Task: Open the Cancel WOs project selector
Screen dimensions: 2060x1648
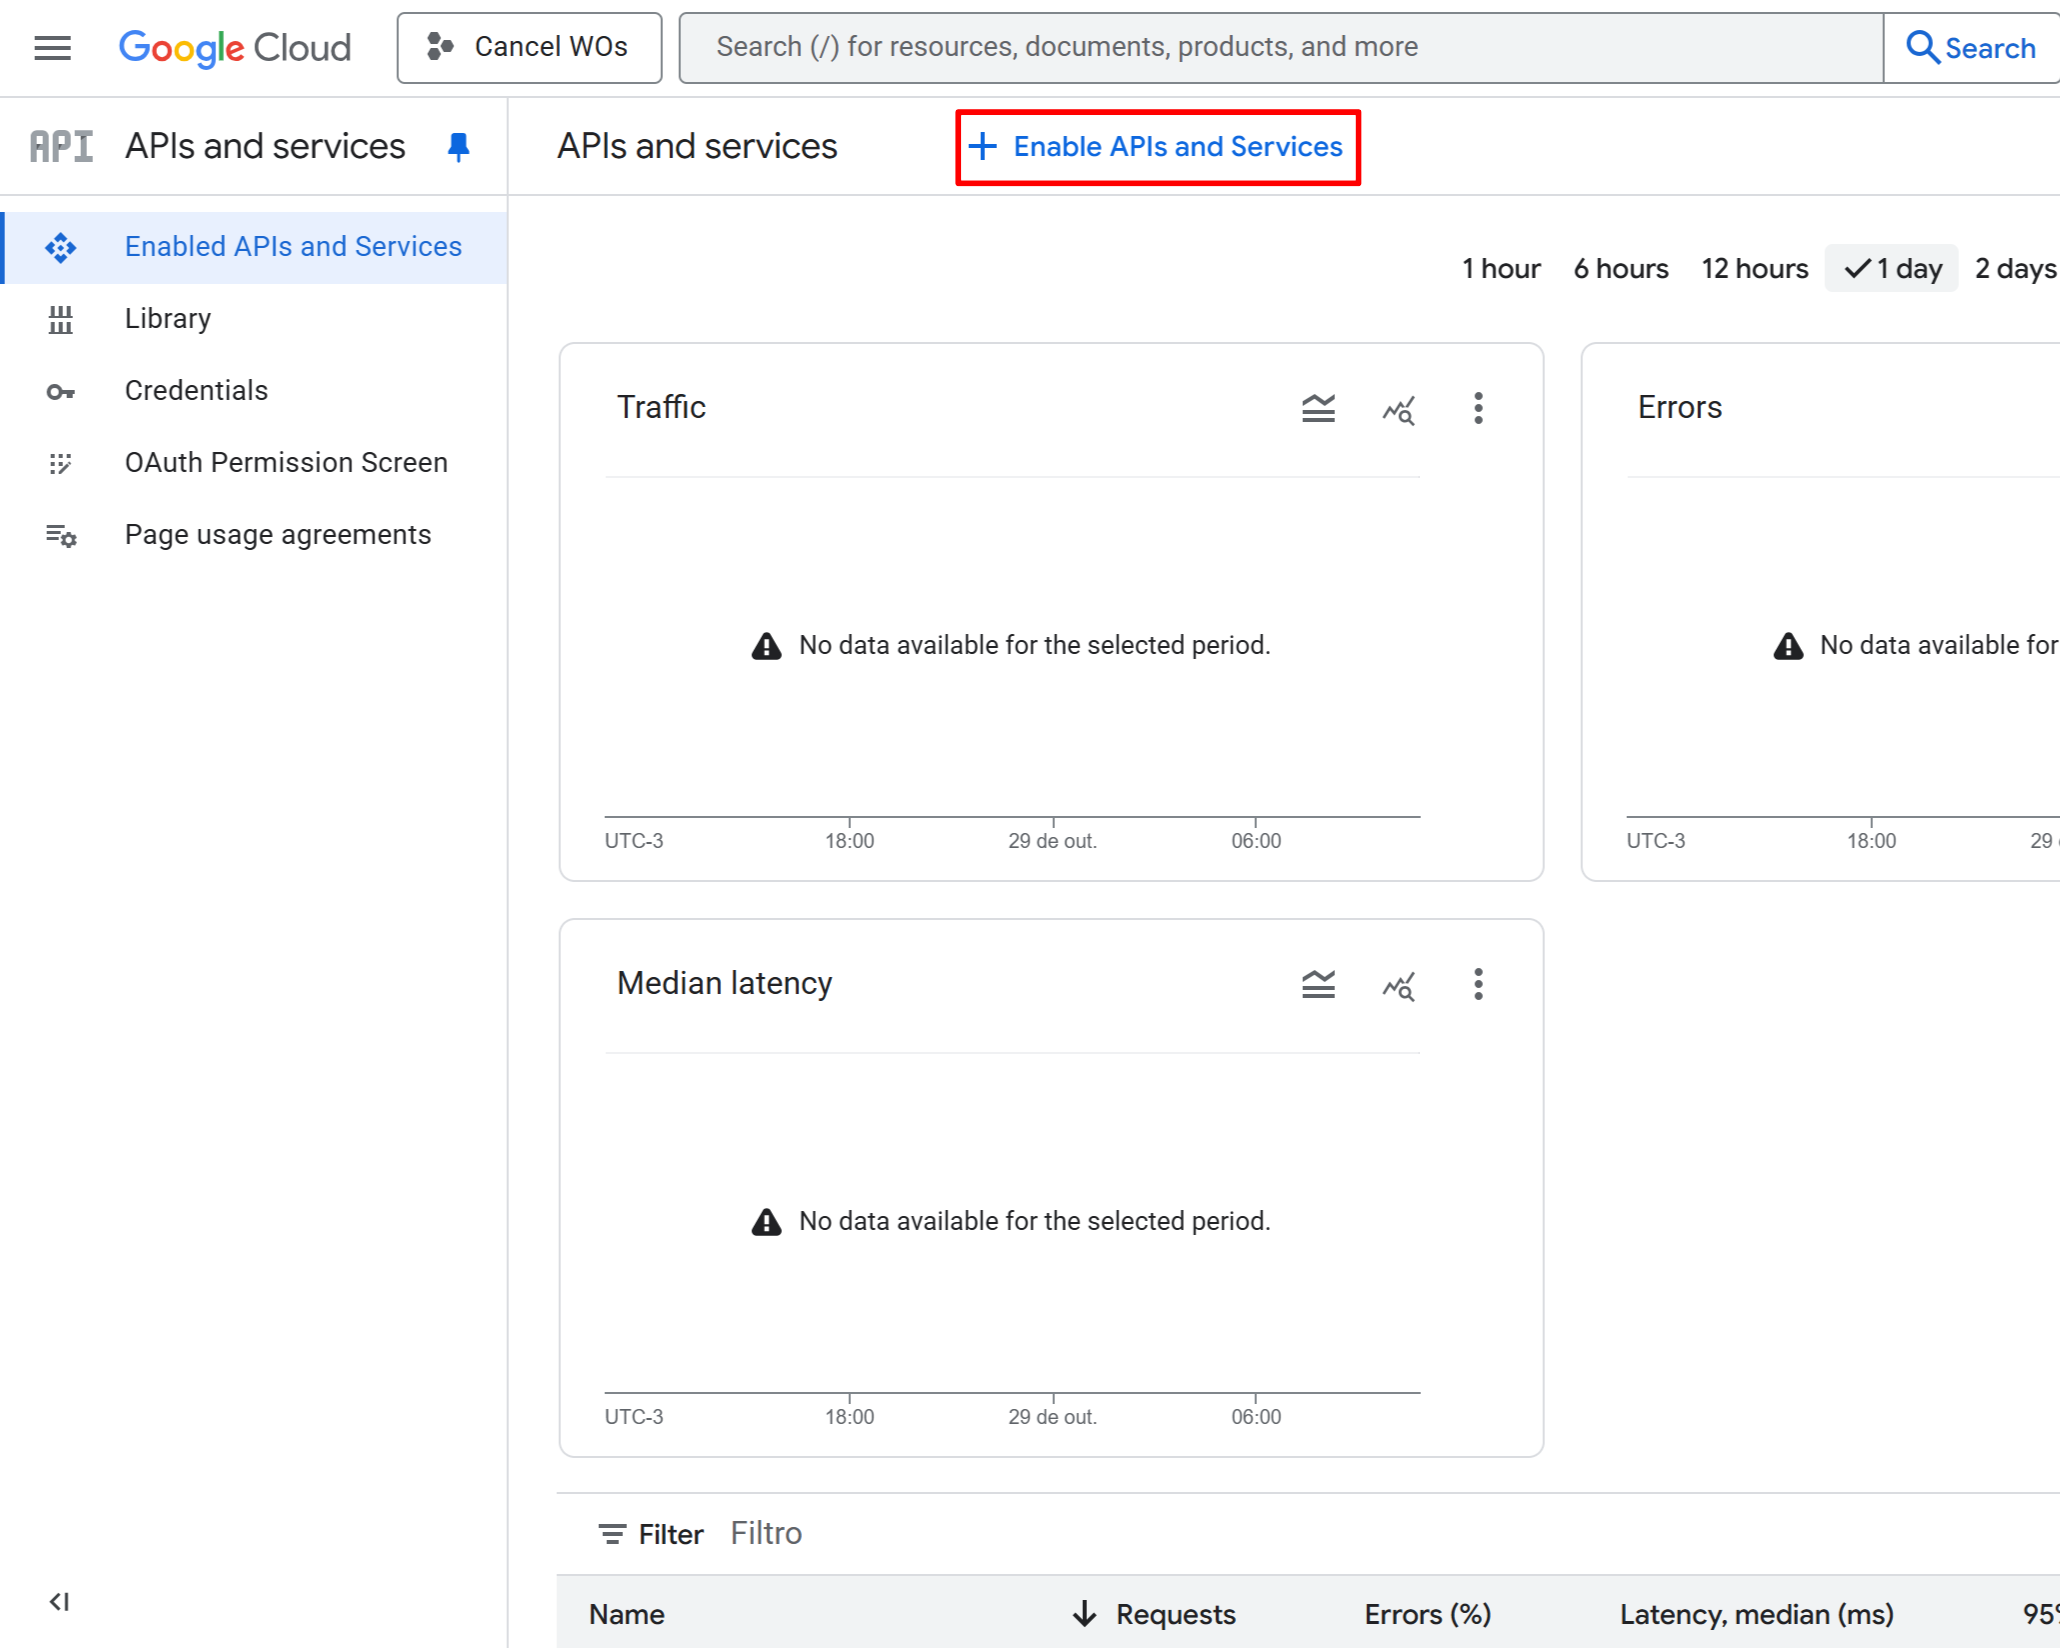Action: pos(529,47)
